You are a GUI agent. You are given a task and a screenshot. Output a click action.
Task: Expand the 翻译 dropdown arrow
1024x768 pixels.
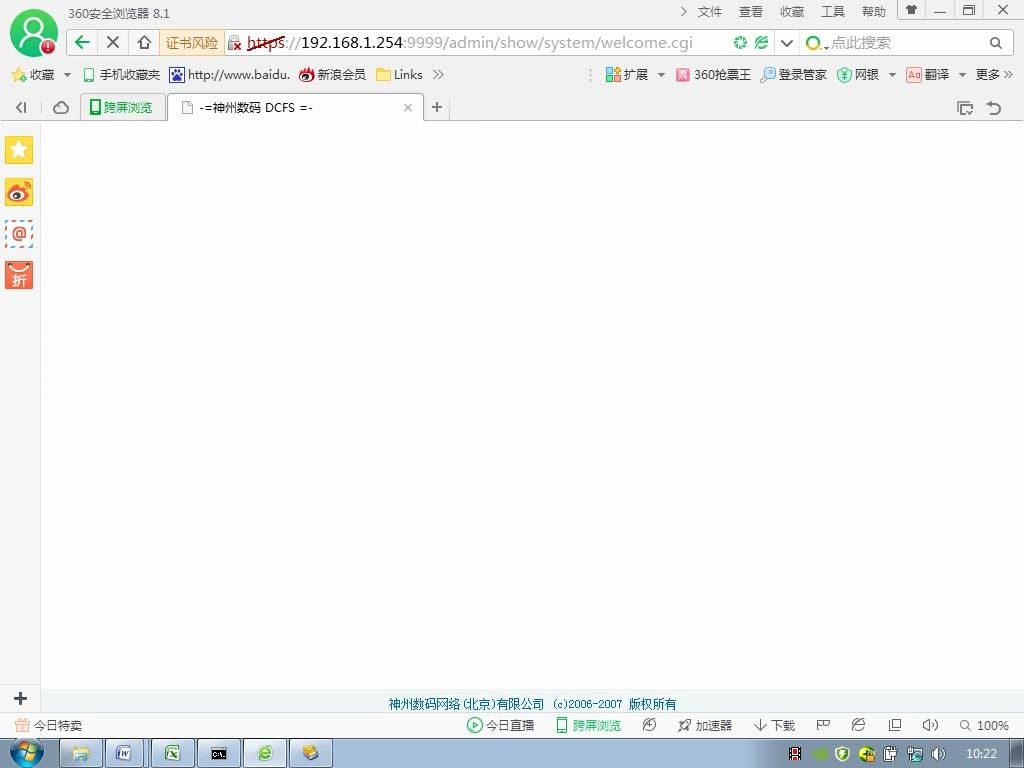(962, 75)
